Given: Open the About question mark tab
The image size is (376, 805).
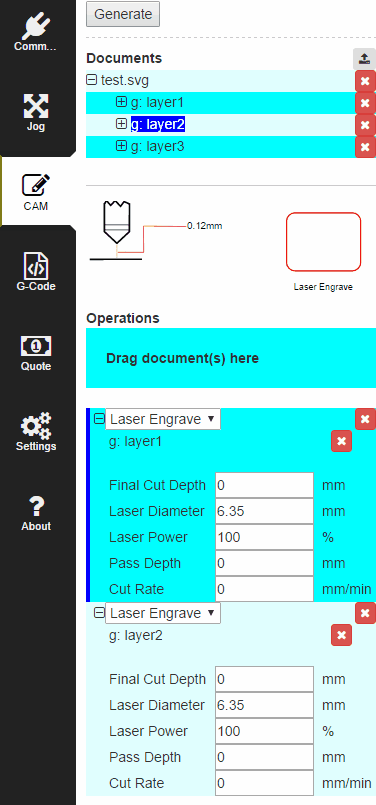Looking at the screenshot, I should 35,512.
